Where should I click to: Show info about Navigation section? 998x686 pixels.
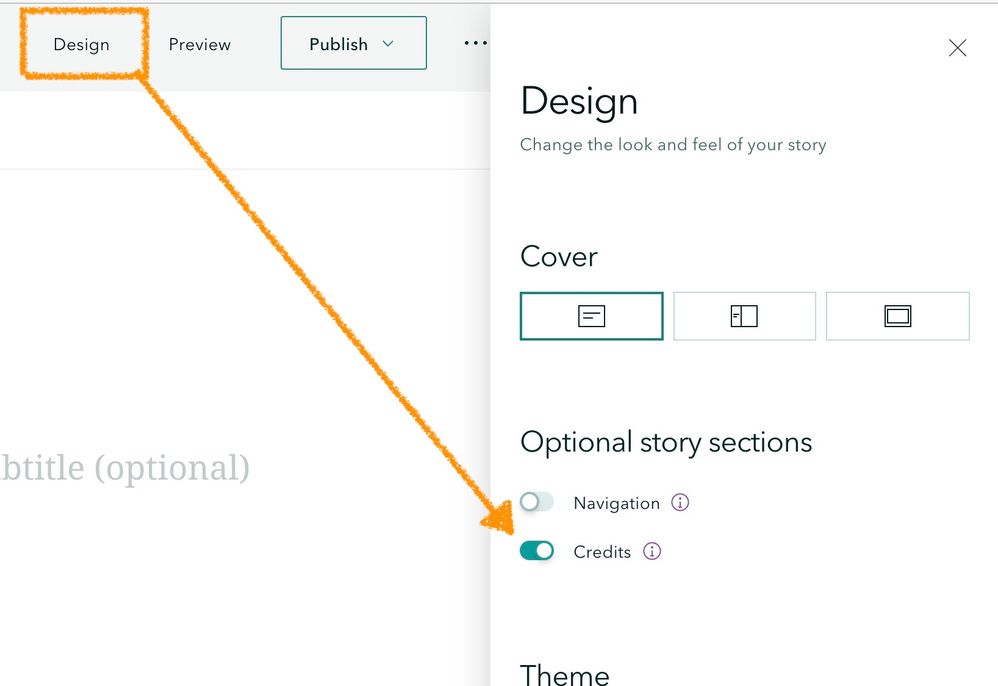coord(680,502)
